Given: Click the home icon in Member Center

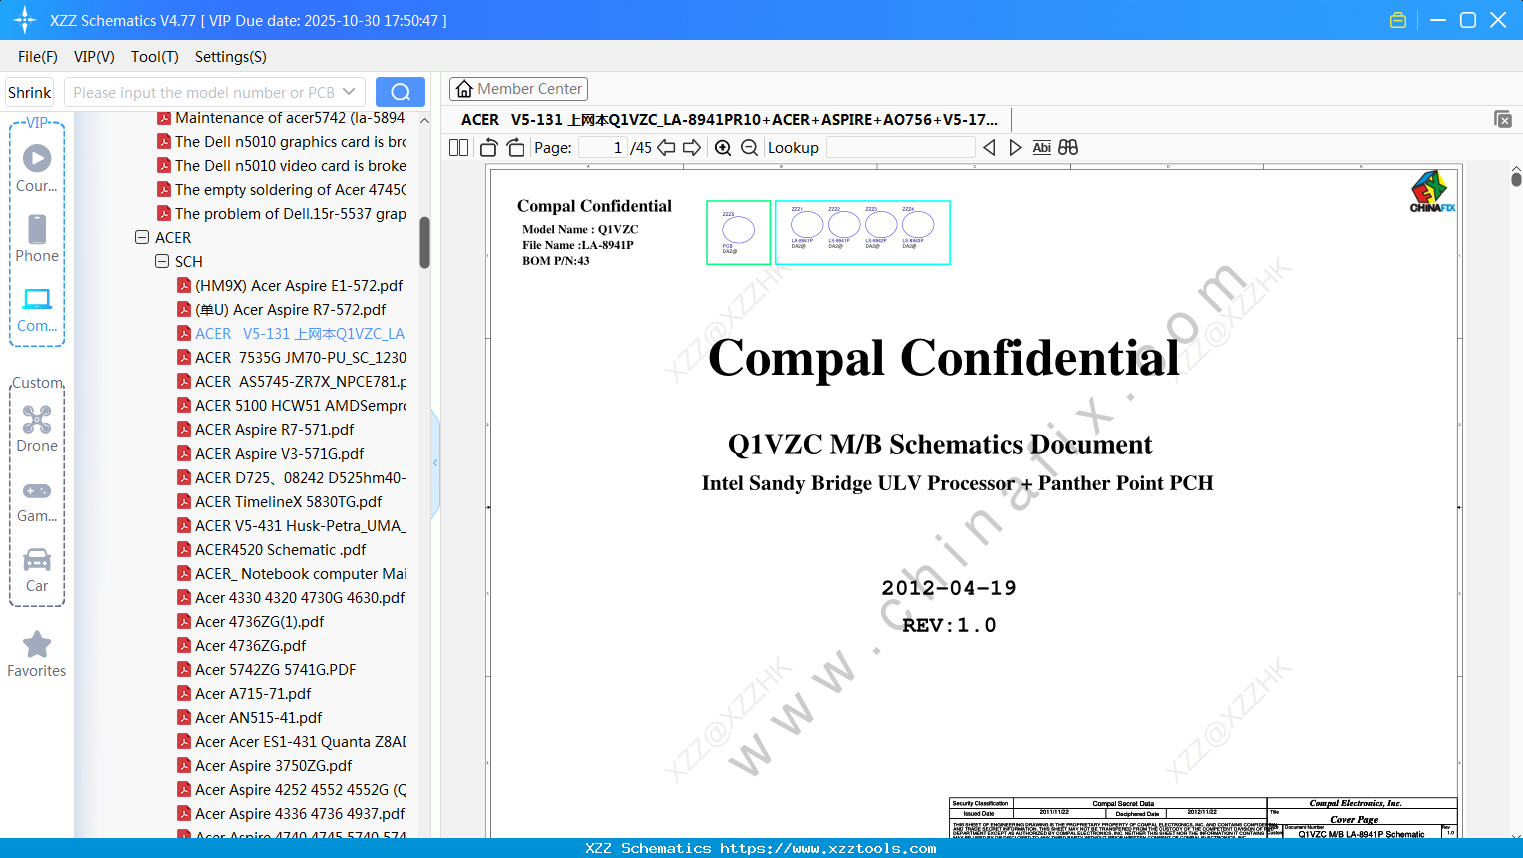Looking at the screenshot, I should click(x=464, y=89).
